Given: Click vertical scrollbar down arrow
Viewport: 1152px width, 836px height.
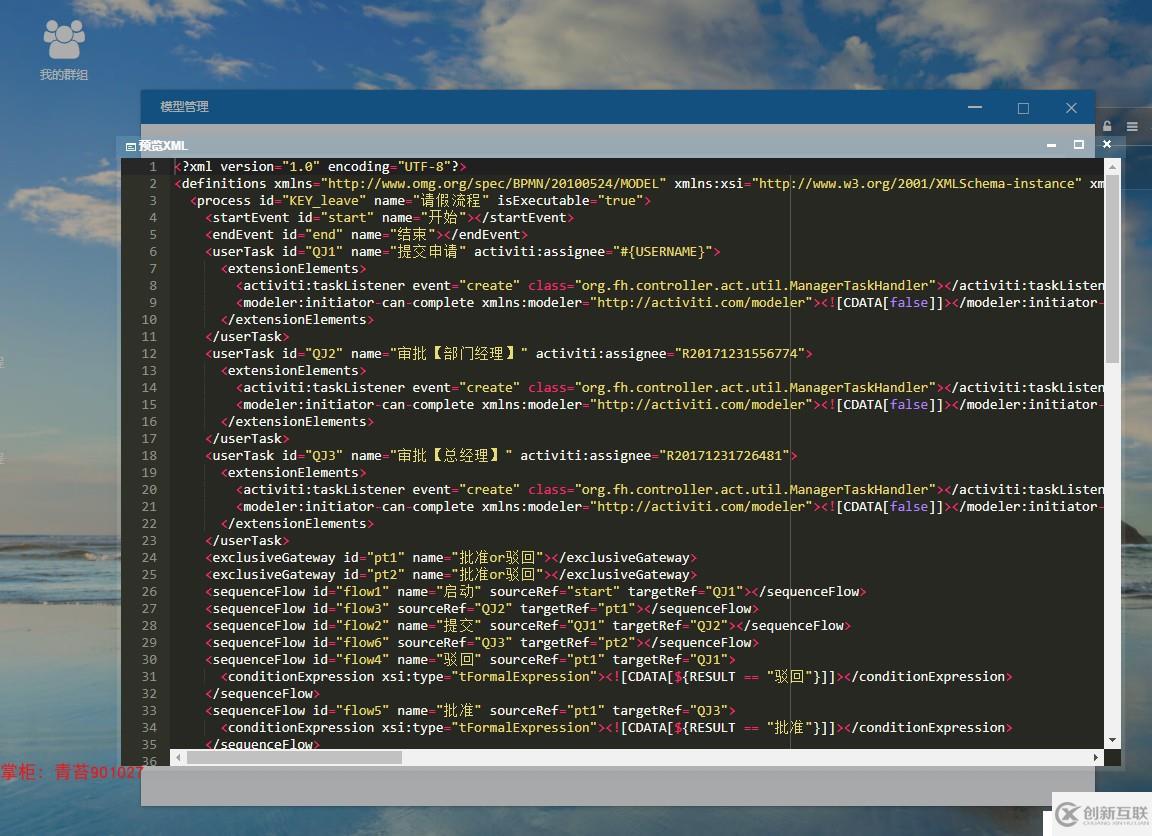Looking at the screenshot, I should 1112,741.
